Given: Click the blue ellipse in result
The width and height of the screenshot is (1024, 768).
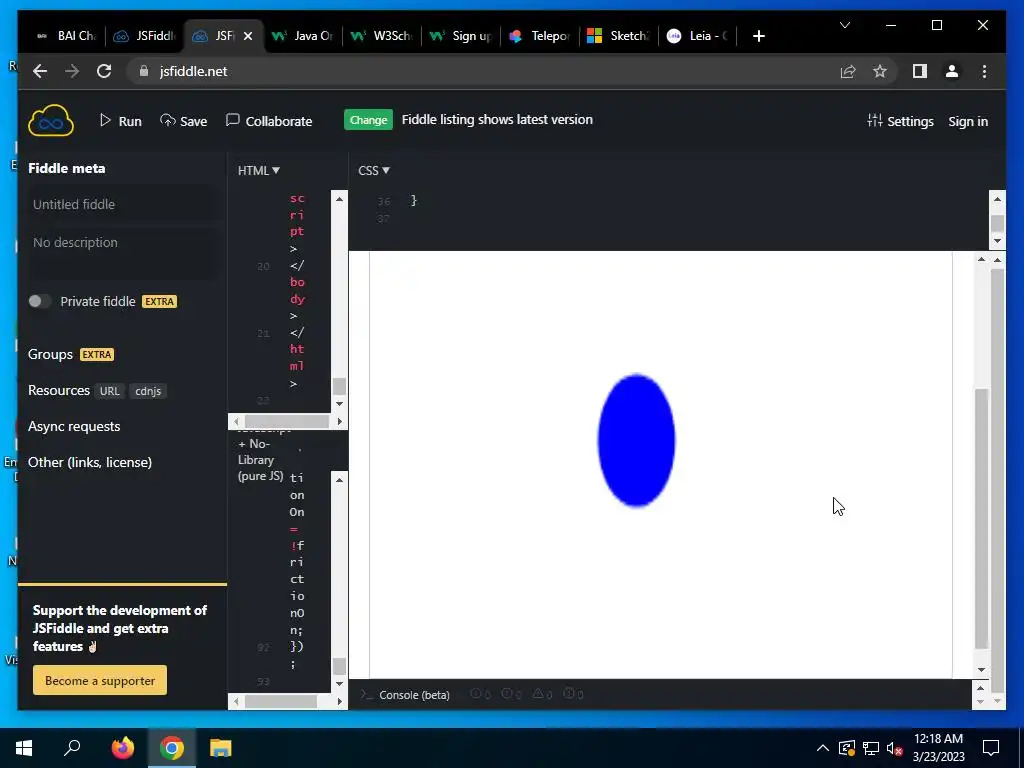Looking at the screenshot, I should pos(636,440).
